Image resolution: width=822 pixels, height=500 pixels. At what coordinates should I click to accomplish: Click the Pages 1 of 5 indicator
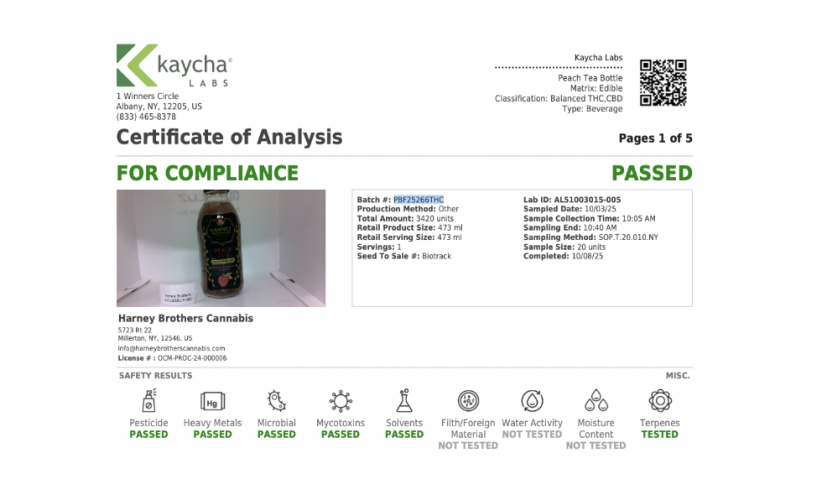coord(655,138)
